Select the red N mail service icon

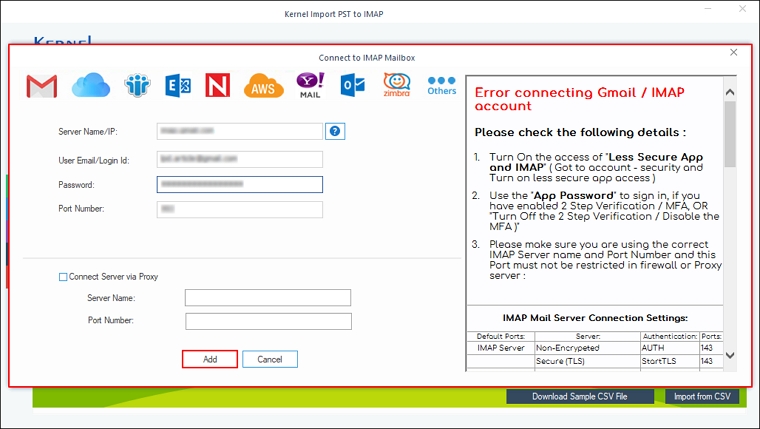tap(218, 85)
